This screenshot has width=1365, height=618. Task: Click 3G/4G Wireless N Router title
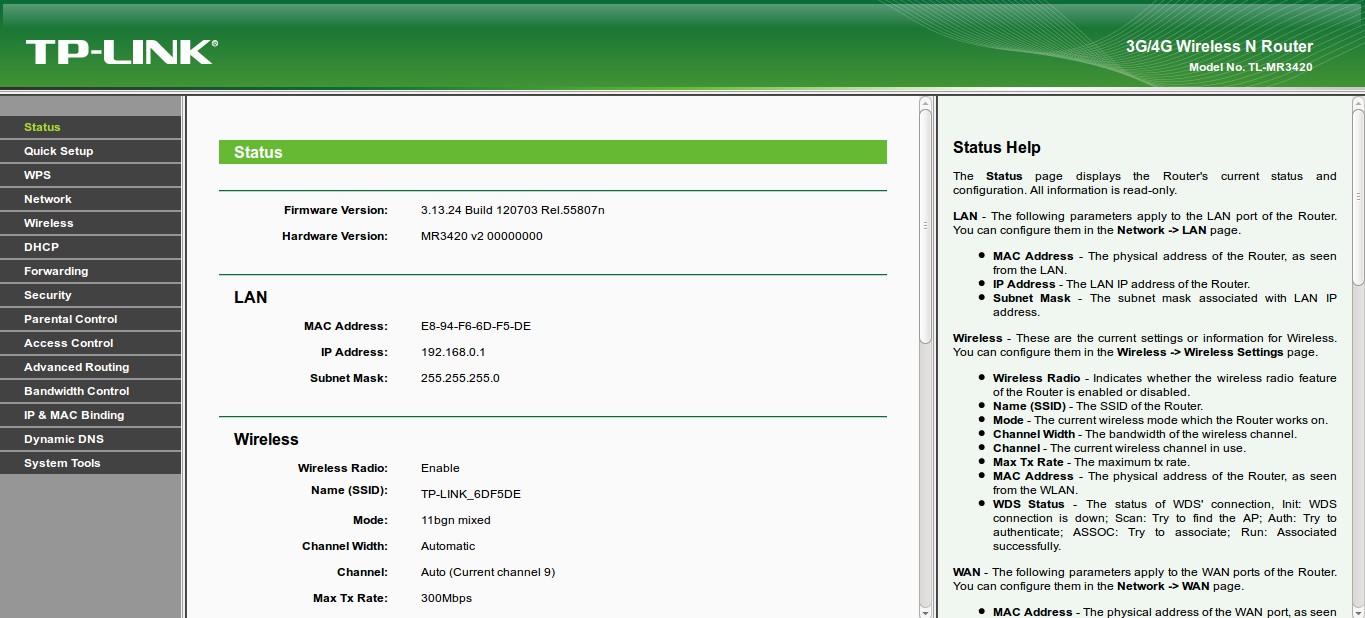point(1219,46)
